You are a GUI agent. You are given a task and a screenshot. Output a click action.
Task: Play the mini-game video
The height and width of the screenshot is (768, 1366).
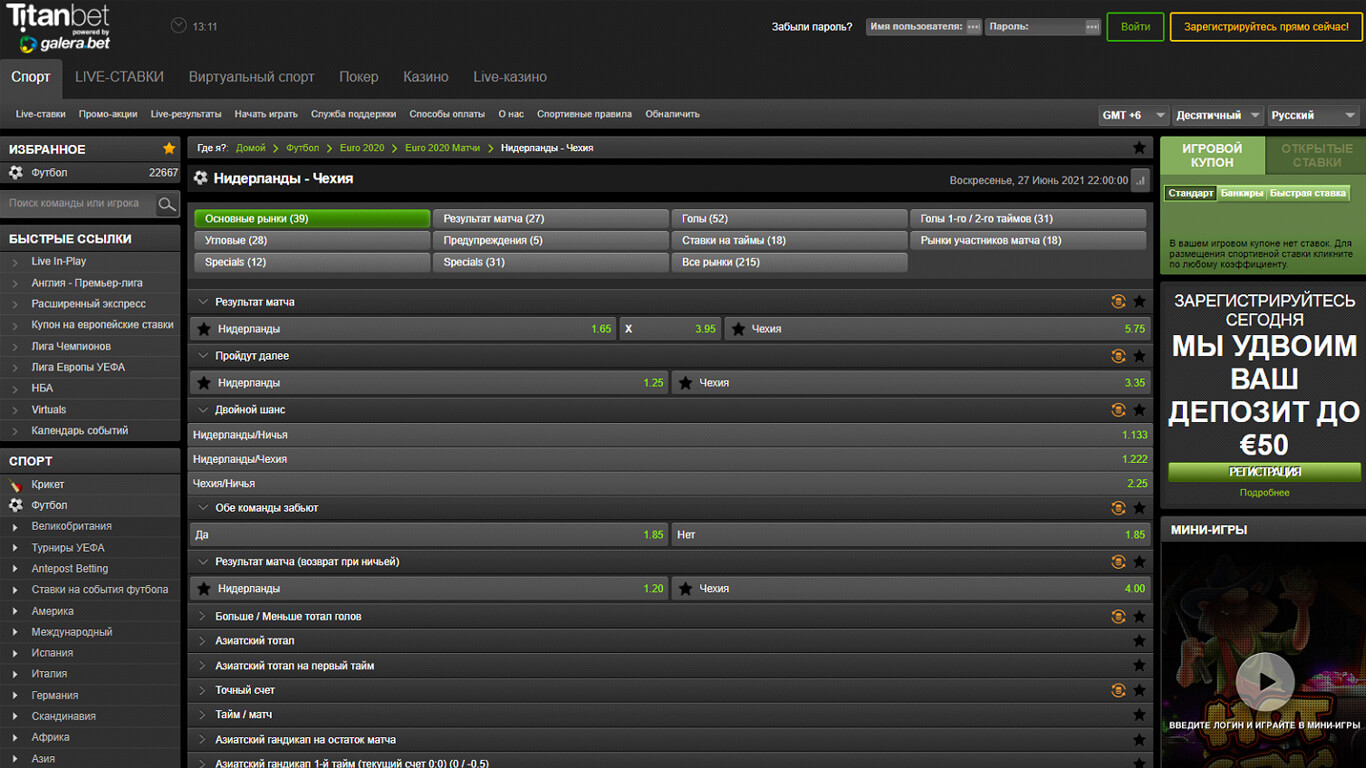1265,682
